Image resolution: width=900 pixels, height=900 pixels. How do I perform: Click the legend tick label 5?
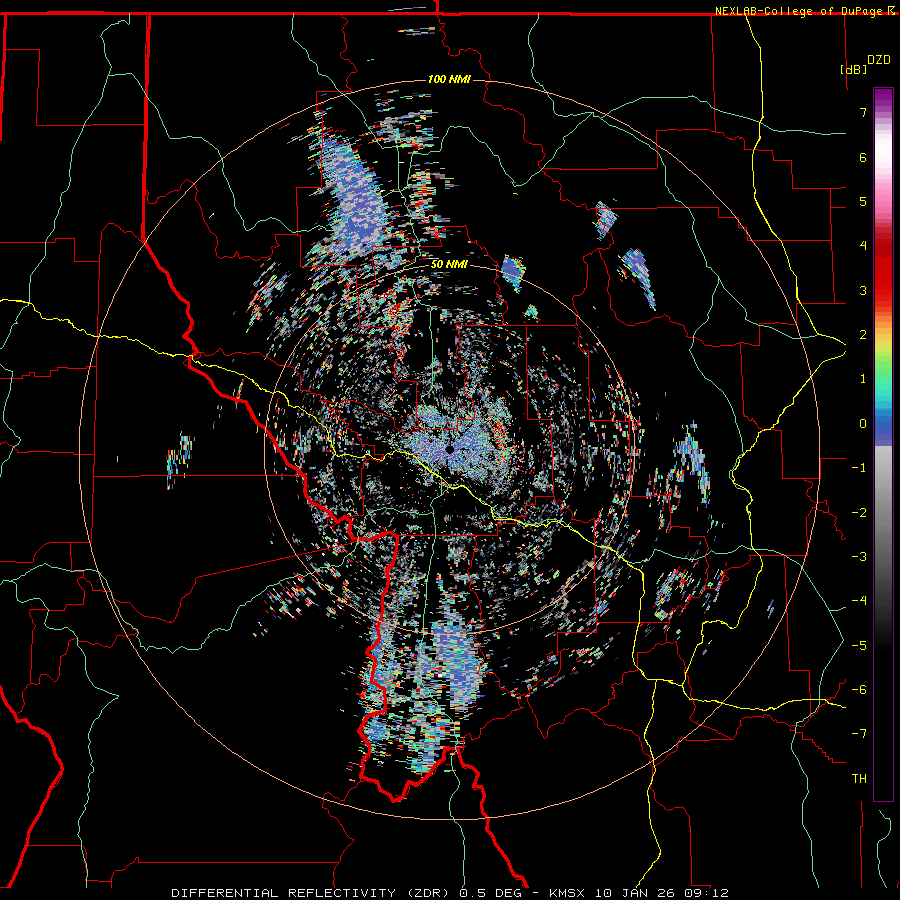(863, 201)
